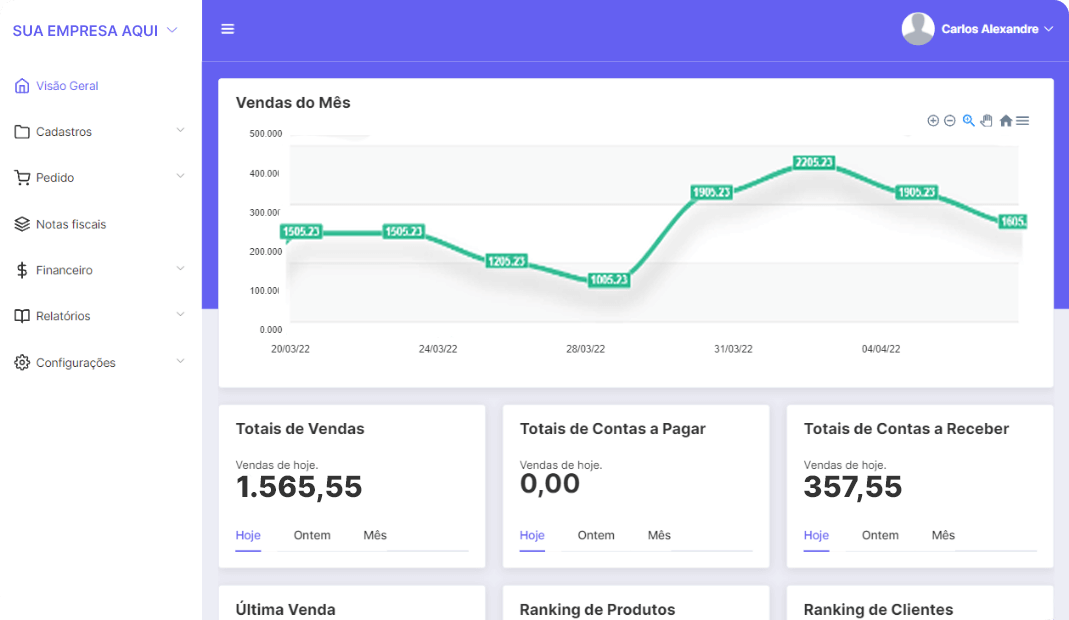Image resolution: width=1069 pixels, height=620 pixels.
Task: Zoom out on the sales chart
Action: (949, 120)
